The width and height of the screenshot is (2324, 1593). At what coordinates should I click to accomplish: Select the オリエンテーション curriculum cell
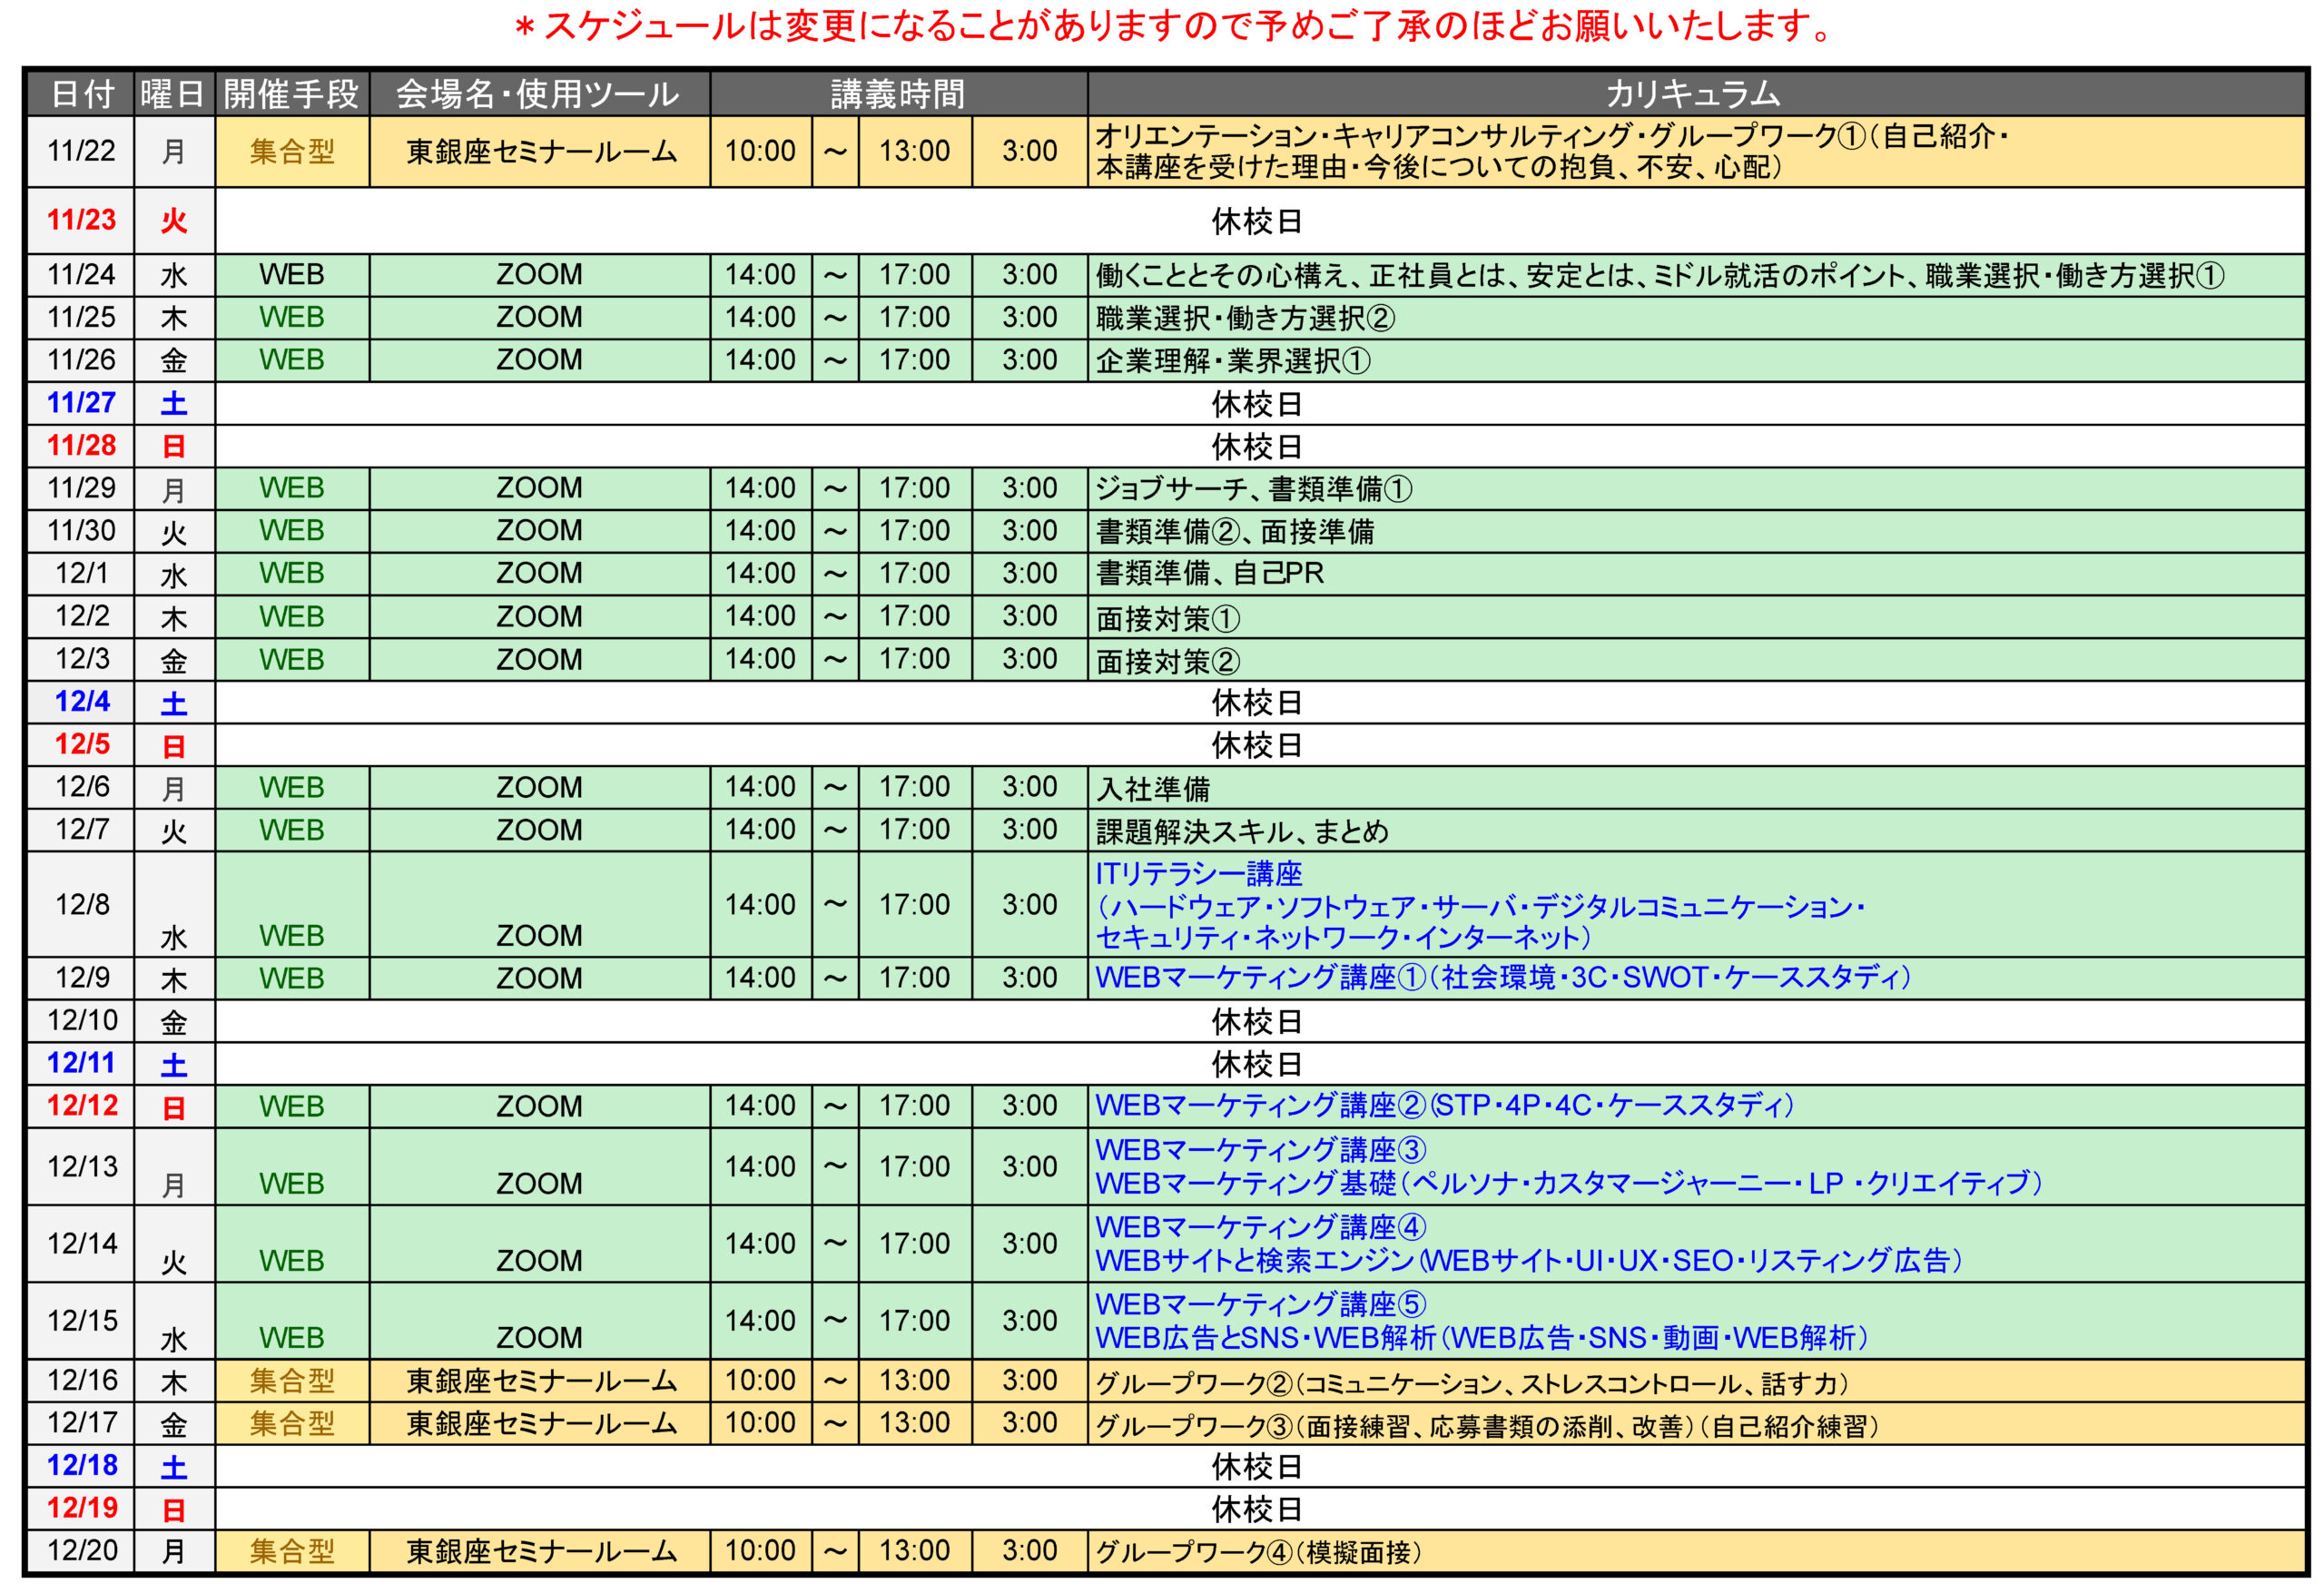click(1696, 151)
